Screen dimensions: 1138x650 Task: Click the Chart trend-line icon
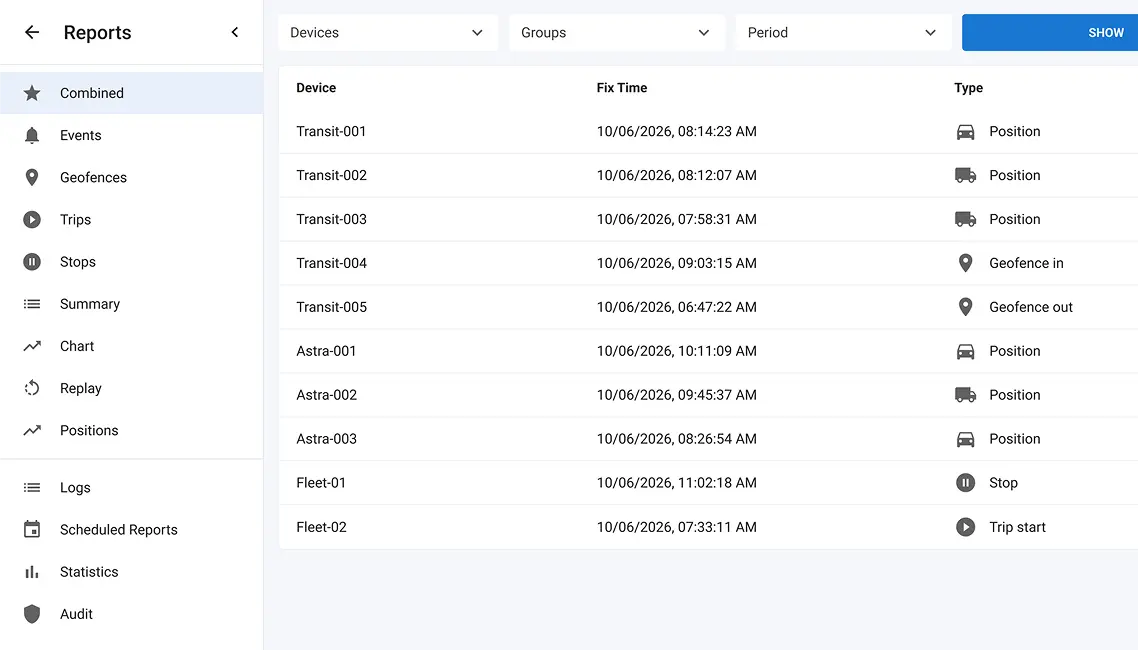click(32, 346)
